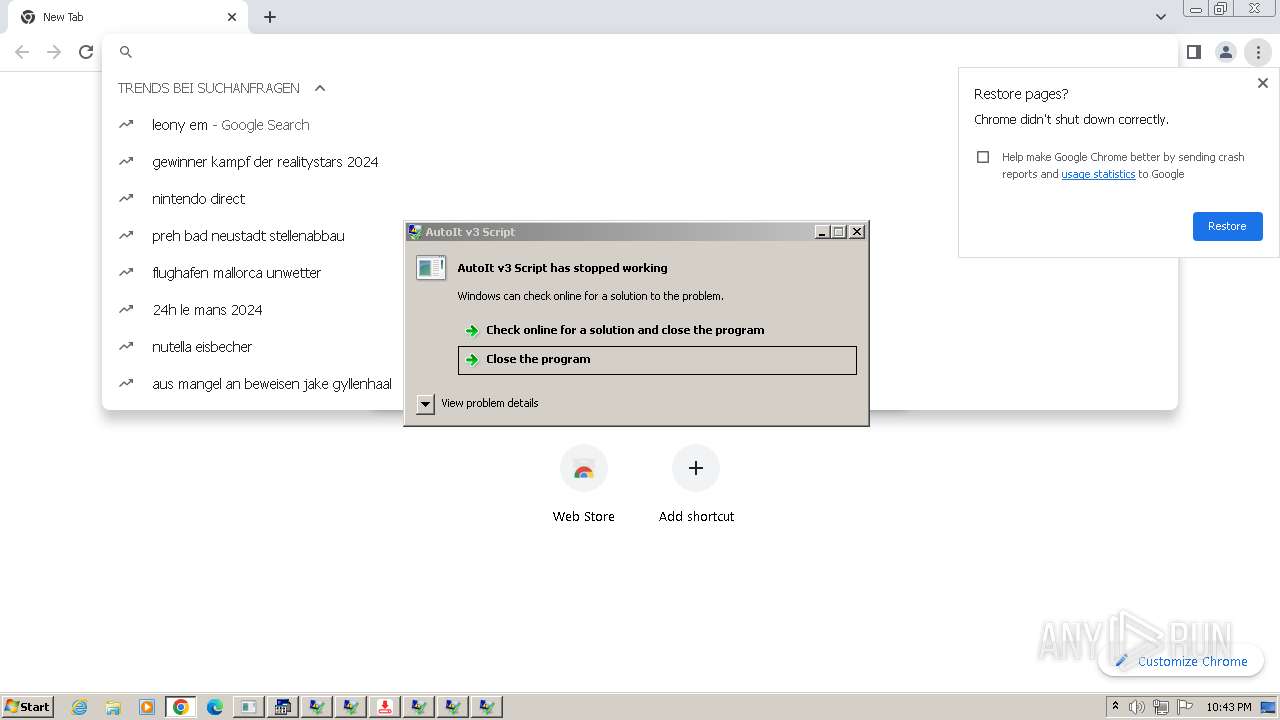Click trend arrow icon beside nutella eisbecher
Viewport: 1280px width, 720px height.
pos(126,346)
